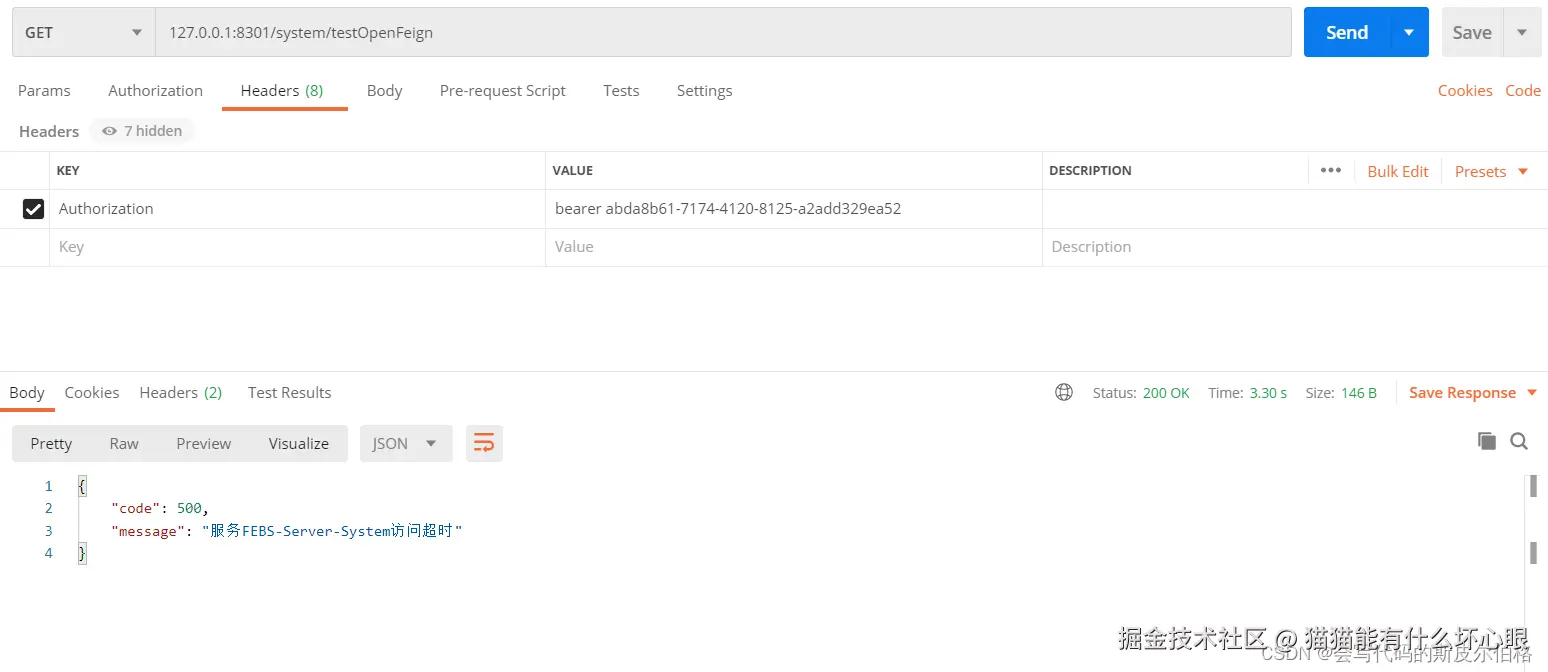This screenshot has height=672, width=1548.
Task: Open the three-dots column options
Action: pos(1330,170)
